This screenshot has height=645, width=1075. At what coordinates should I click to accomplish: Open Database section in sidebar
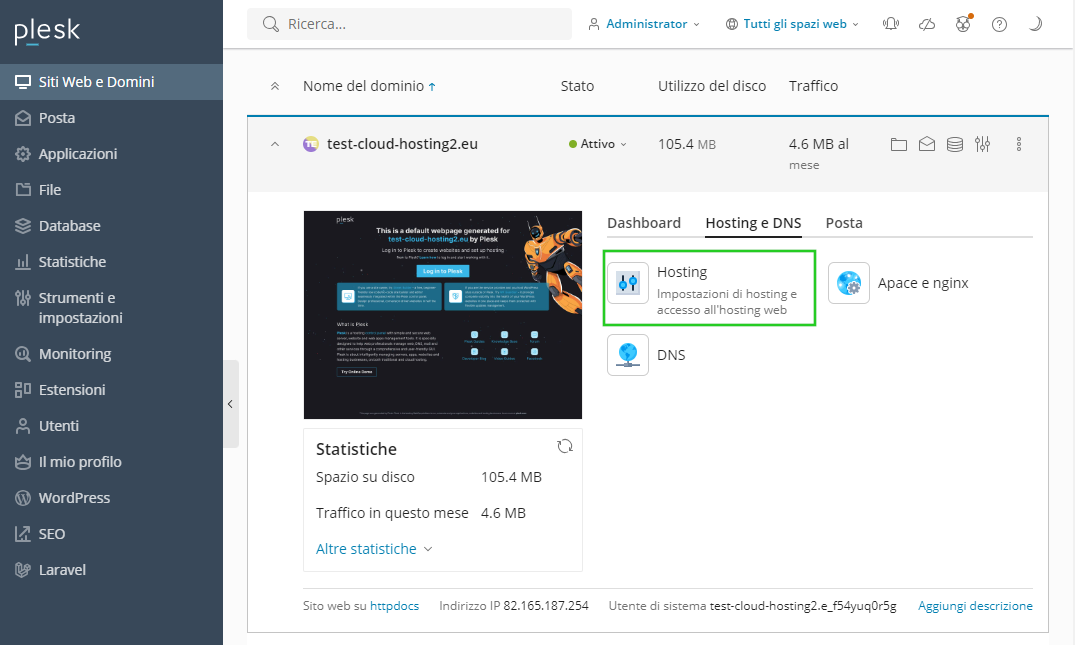pos(111,226)
